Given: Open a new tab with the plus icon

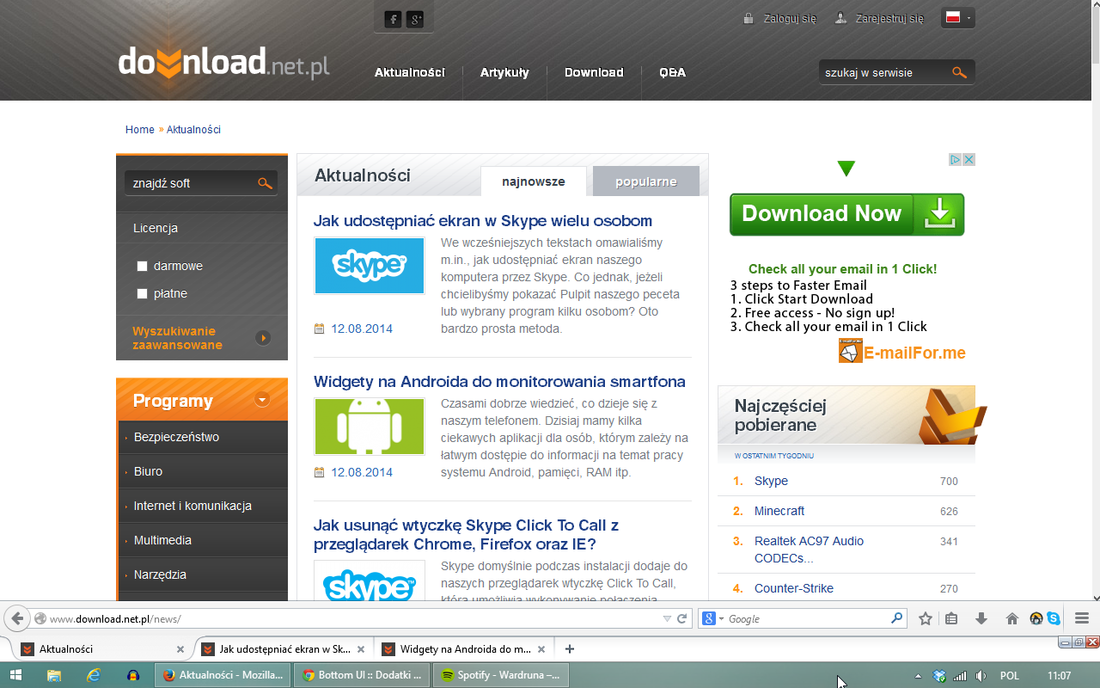Looking at the screenshot, I should click(570, 649).
